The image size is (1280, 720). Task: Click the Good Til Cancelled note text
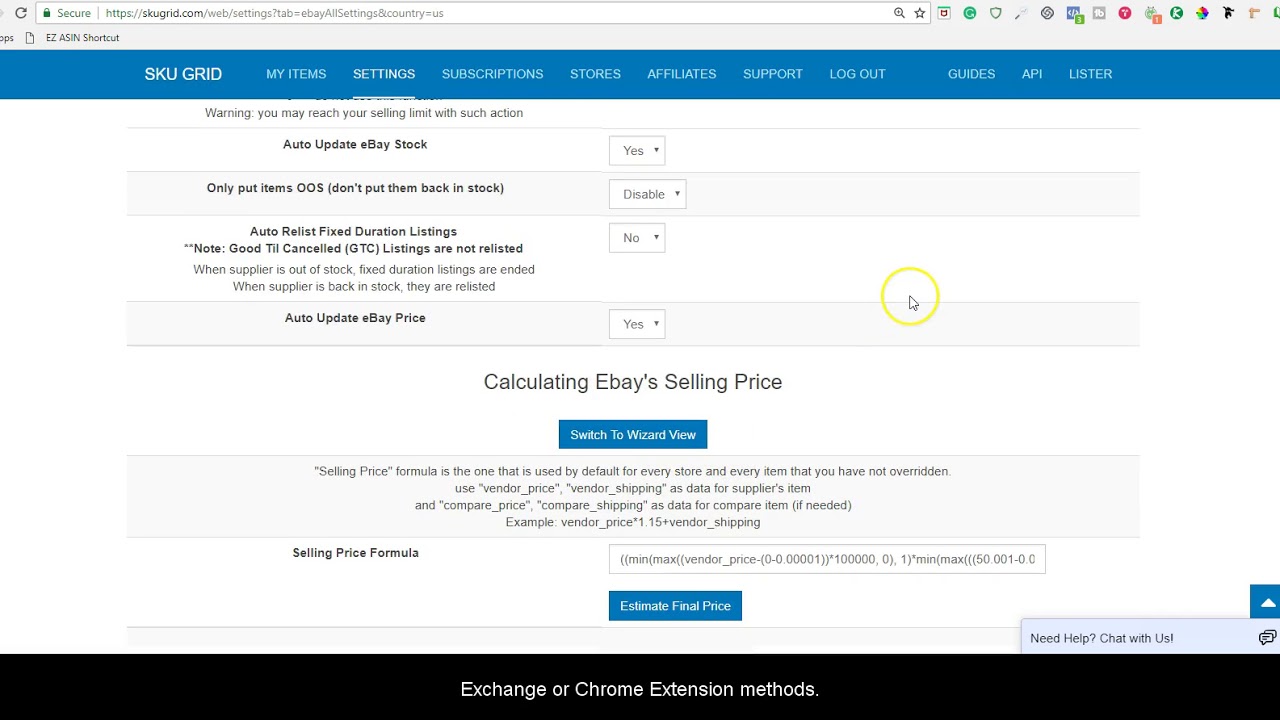coord(353,248)
